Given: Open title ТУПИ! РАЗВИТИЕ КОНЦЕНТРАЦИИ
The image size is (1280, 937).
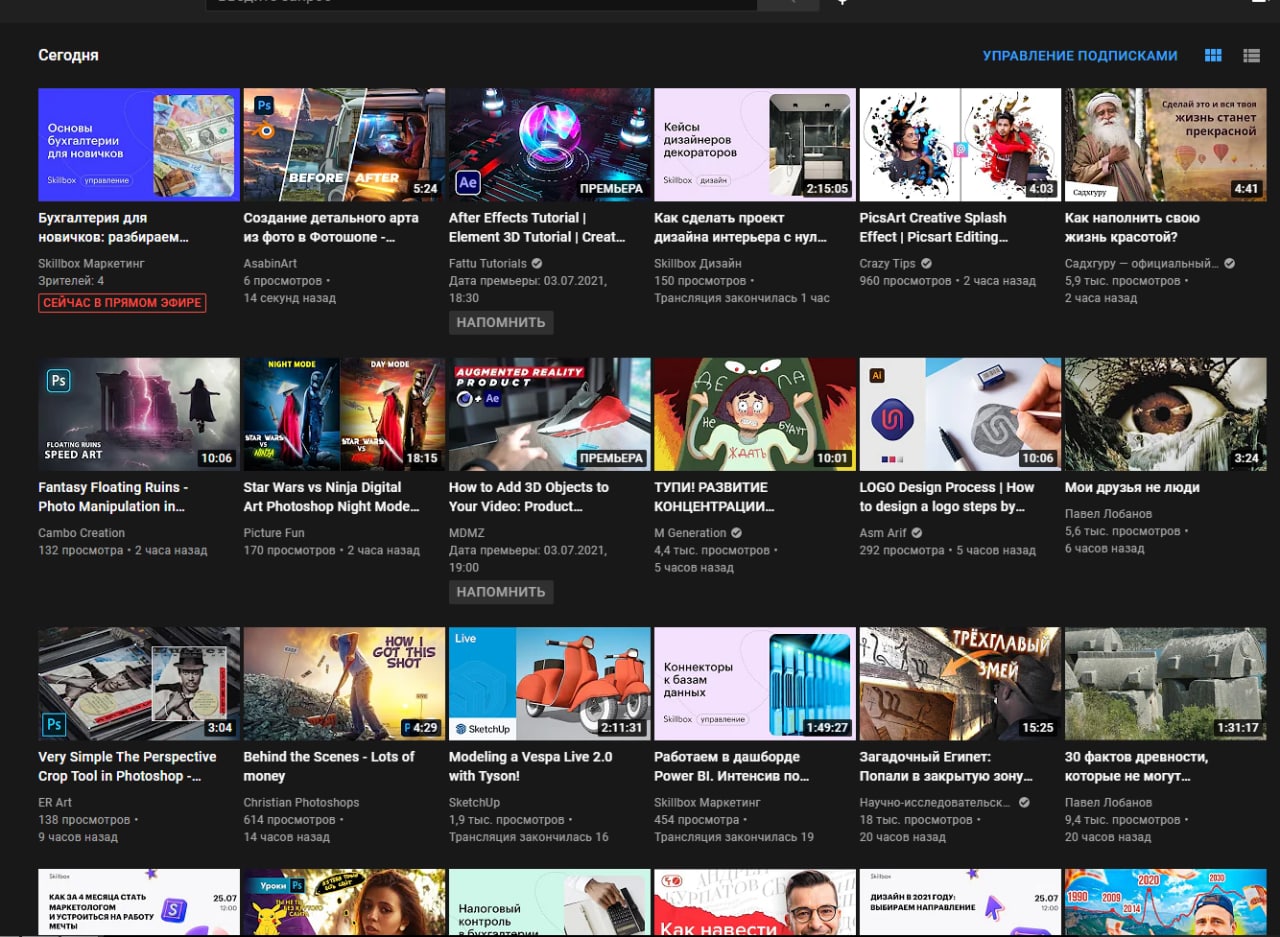Looking at the screenshot, I should point(714,497).
